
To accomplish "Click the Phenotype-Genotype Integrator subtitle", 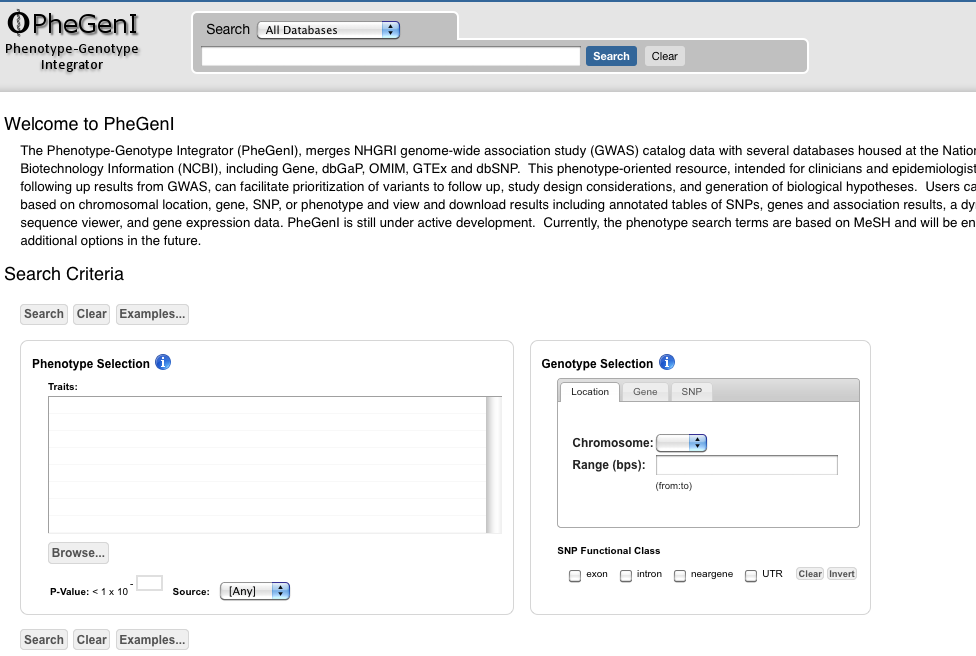I will tap(72, 57).
